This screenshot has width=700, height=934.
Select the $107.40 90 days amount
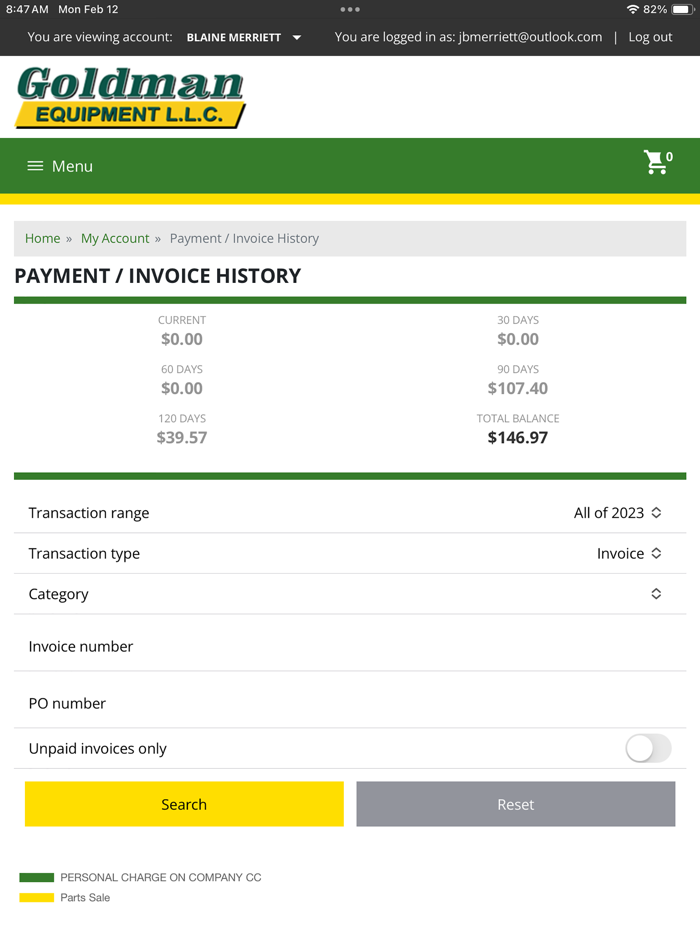(x=517, y=388)
